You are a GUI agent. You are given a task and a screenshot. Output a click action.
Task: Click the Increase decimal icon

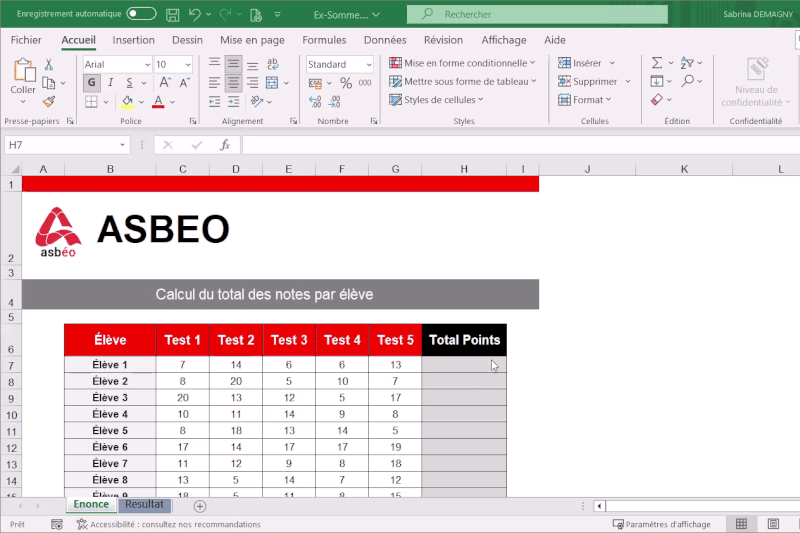(315, 101)
